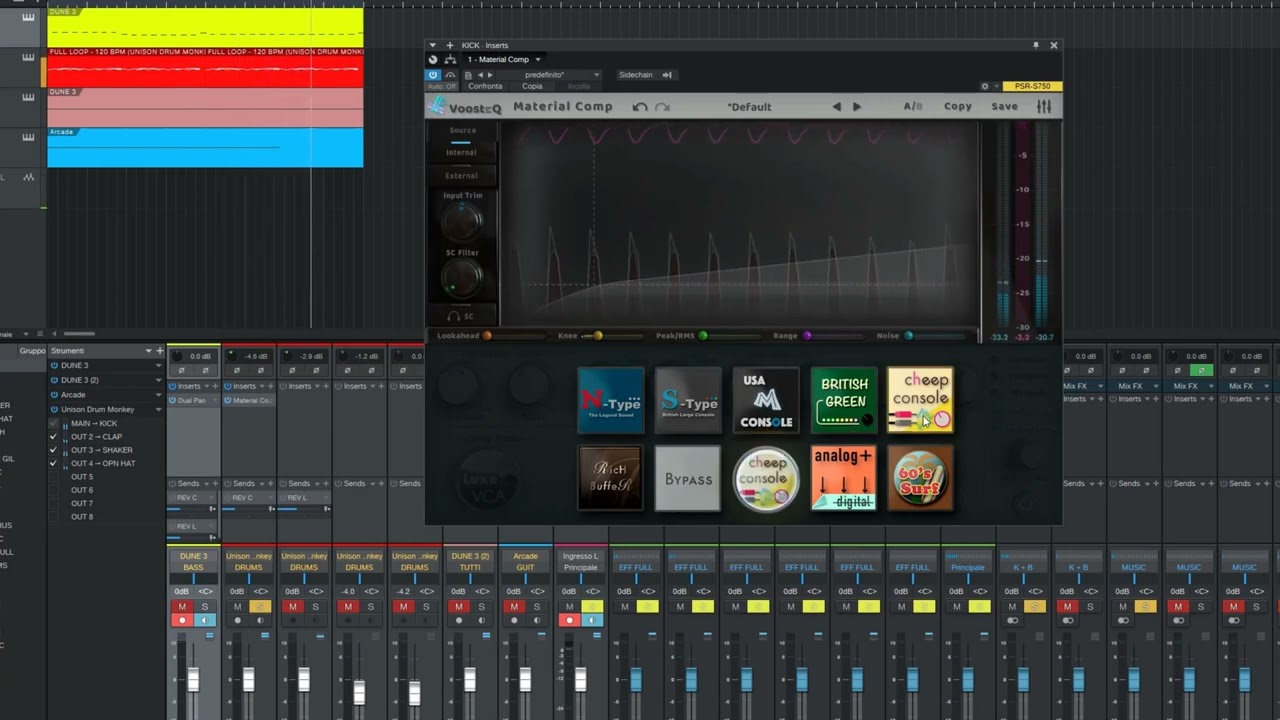1280x720 pixels.
Task: Open the Material Co.. insert slot
Action: click(249, 401)
